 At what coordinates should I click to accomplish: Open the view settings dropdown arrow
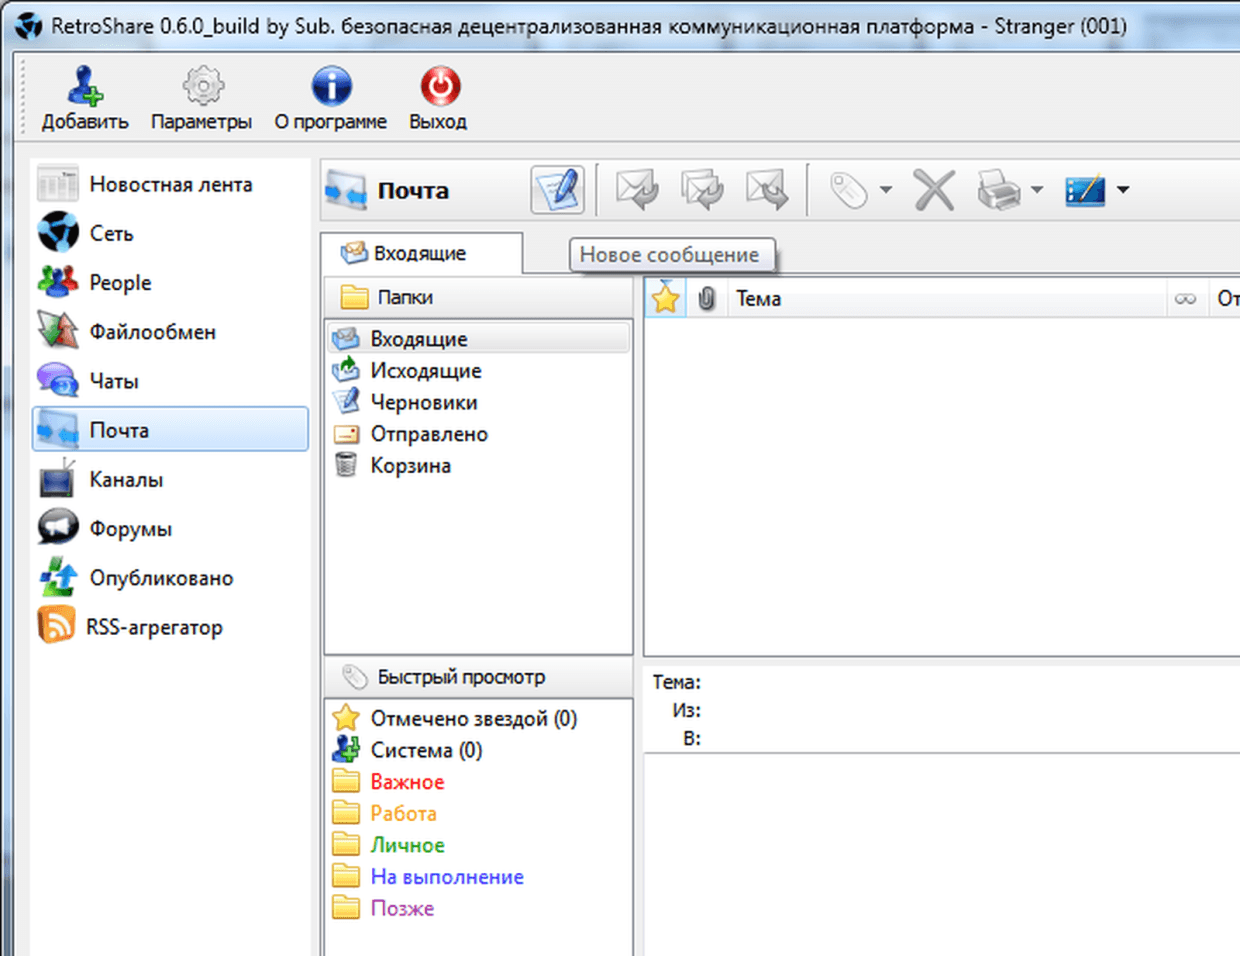pos(1123,190)
